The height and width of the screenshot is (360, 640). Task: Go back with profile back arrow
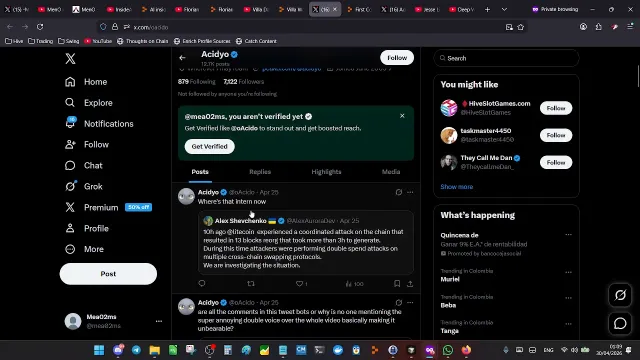182,58
